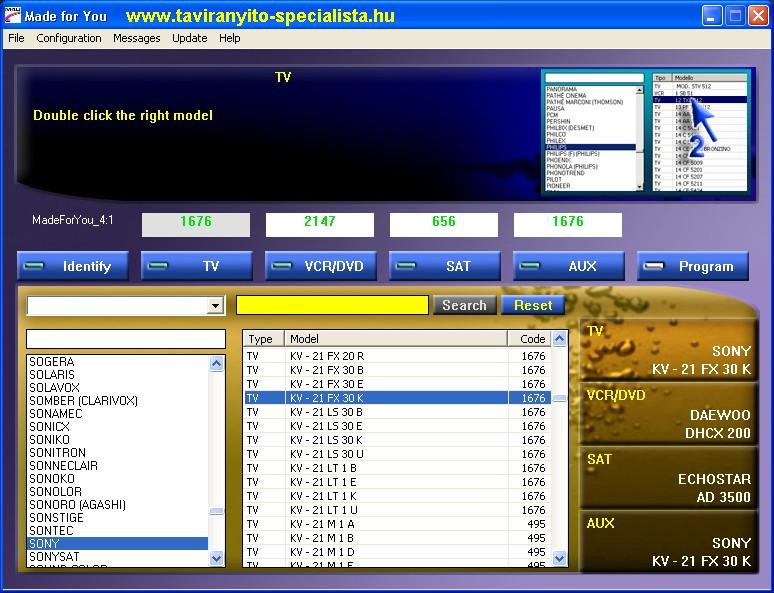Viewport: 774px width, 593px height.
Task: Click the Program button
Action: (693, 266)
